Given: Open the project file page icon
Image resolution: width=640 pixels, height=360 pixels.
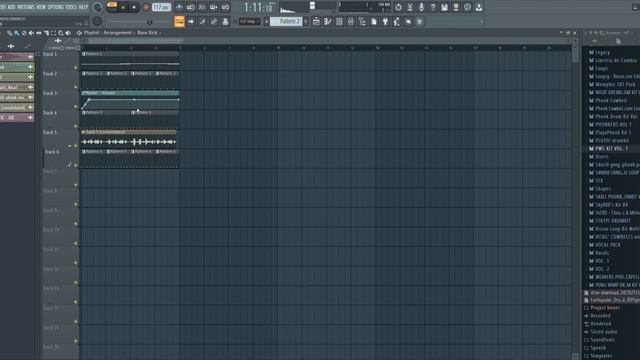Looking at the screenshot, I should 373,22.
